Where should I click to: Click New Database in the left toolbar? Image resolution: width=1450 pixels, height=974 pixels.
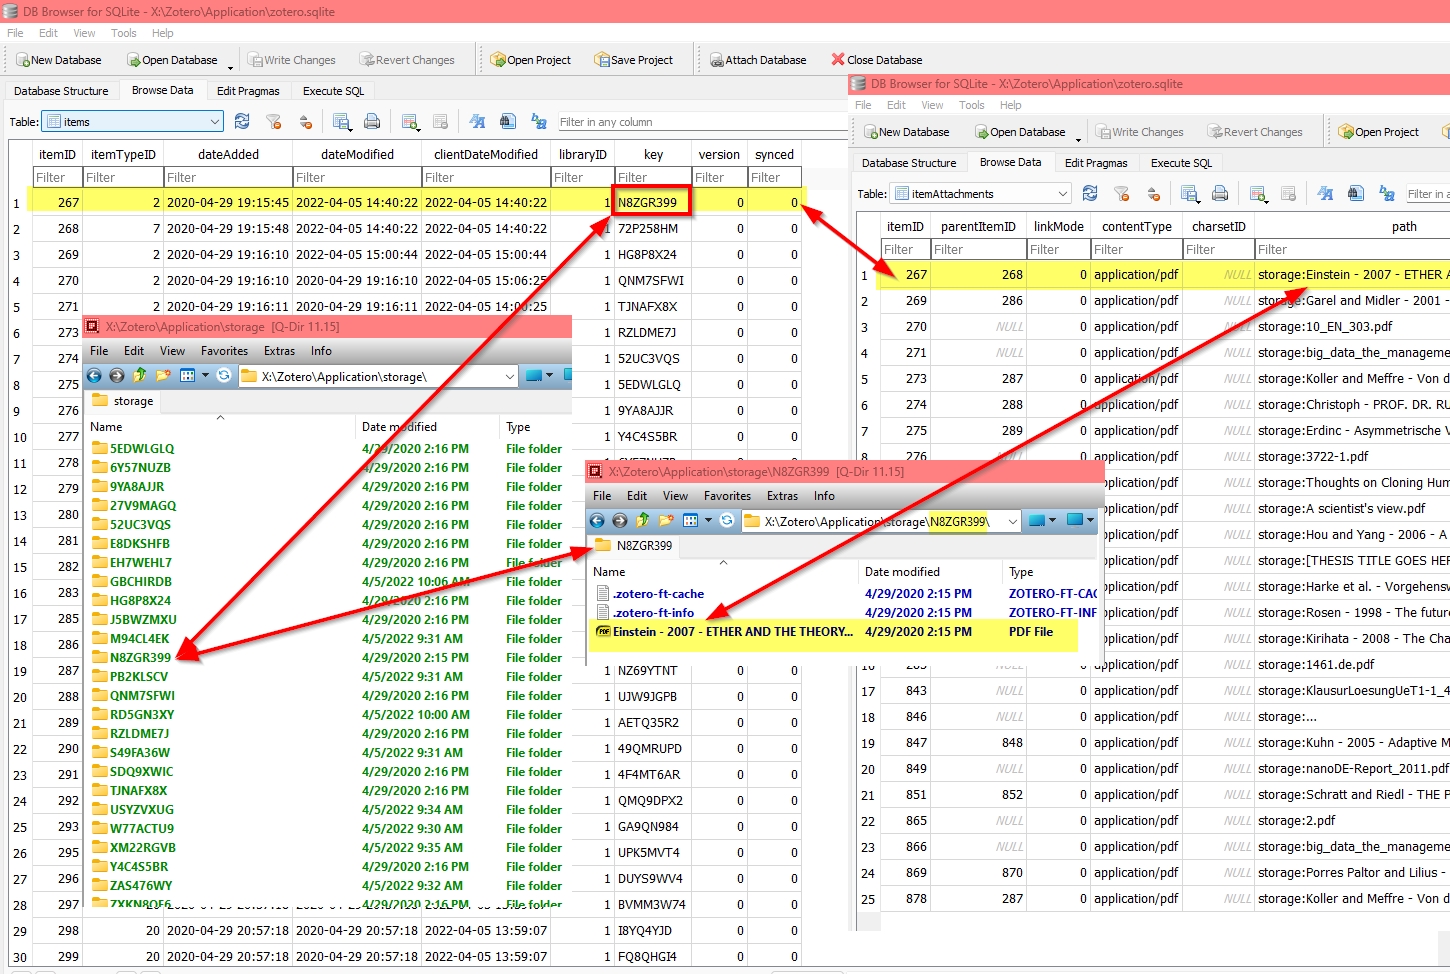coord(58,60)
